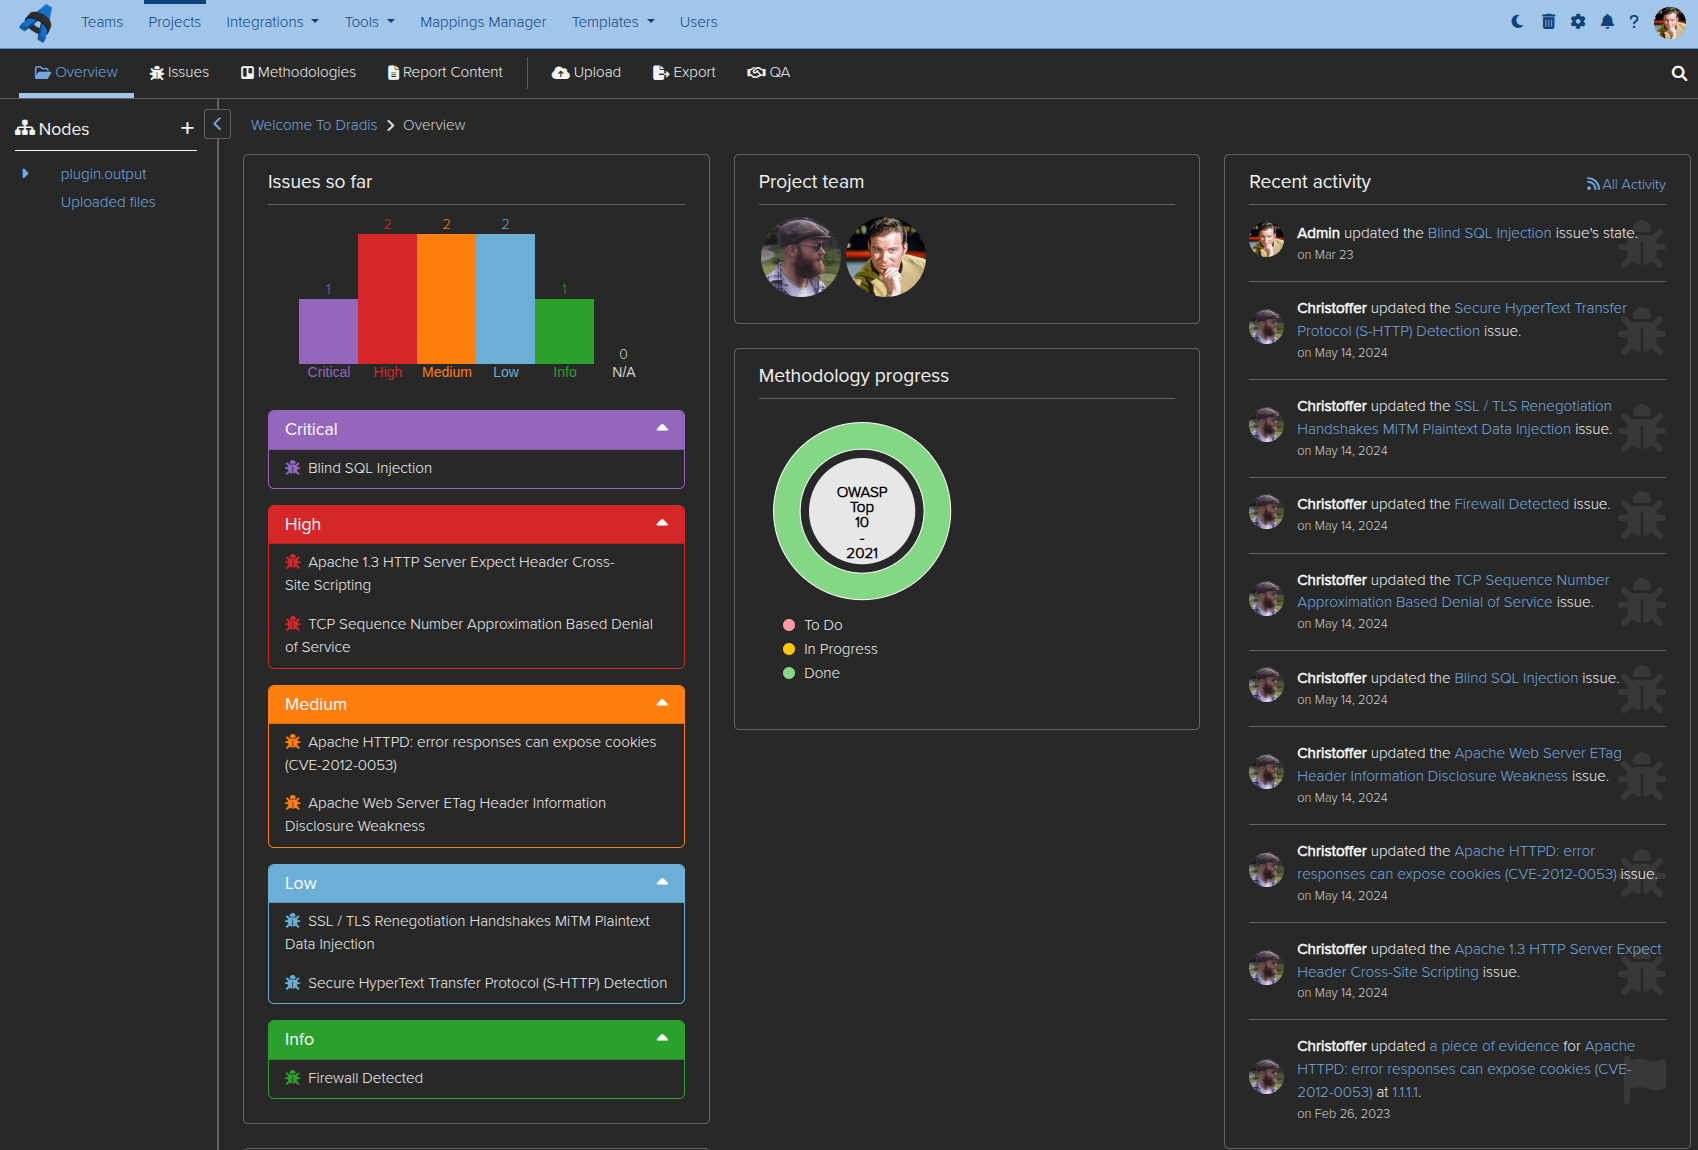The width and height of the screenshot is (1698, 1150).
Task: Toggle To Do legend in methodology chart
Action: 813,625
